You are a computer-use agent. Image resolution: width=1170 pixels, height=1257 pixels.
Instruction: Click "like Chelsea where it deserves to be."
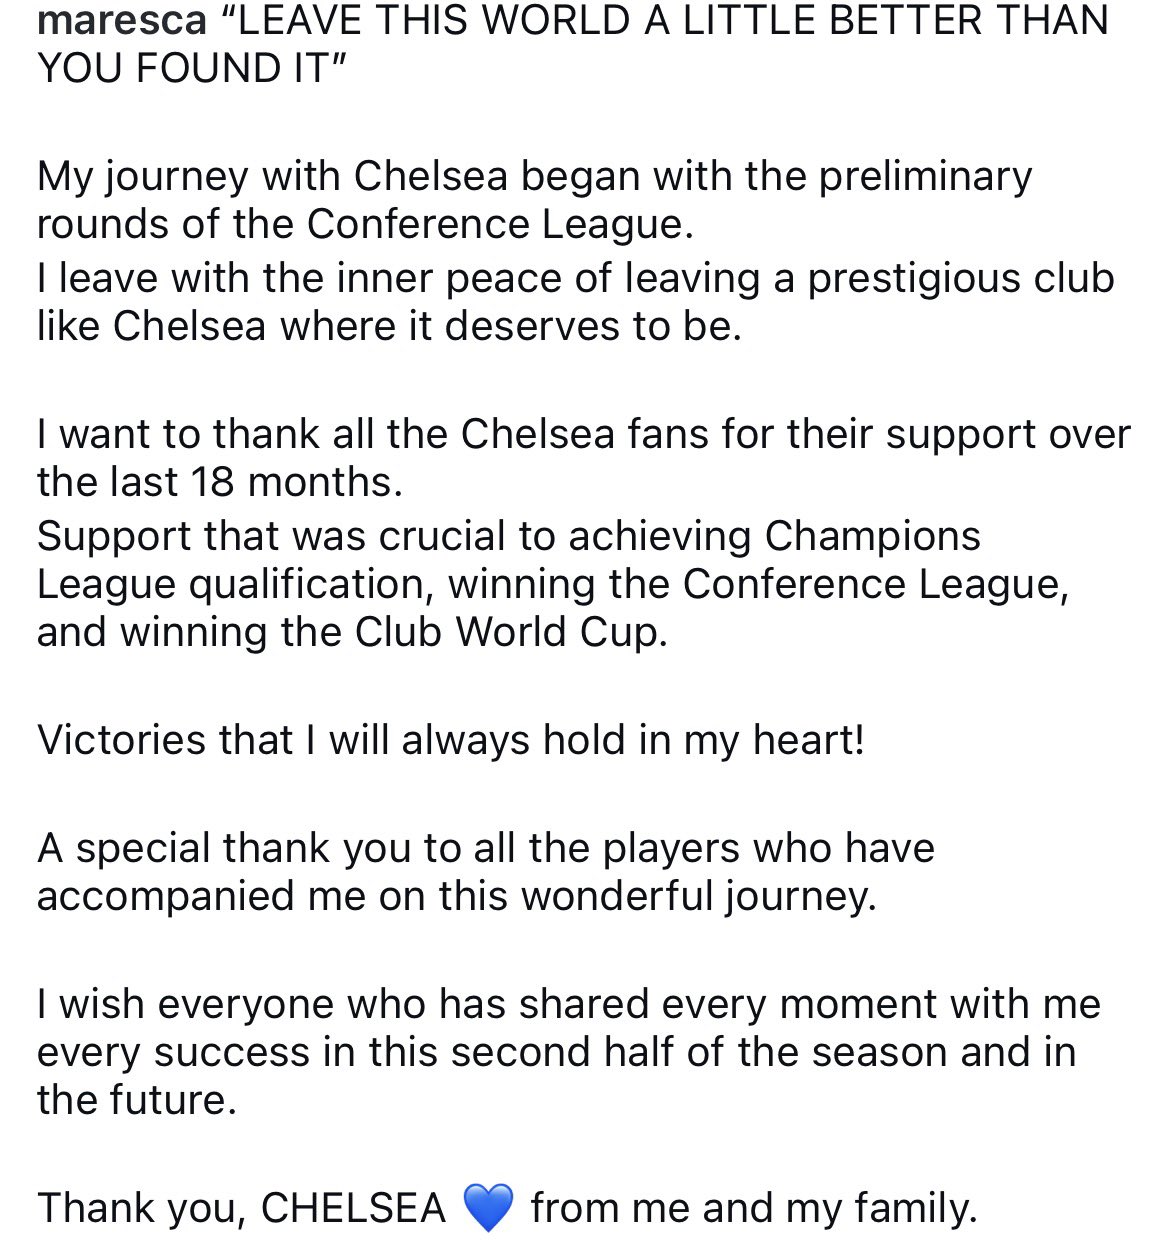click(389, 326)
